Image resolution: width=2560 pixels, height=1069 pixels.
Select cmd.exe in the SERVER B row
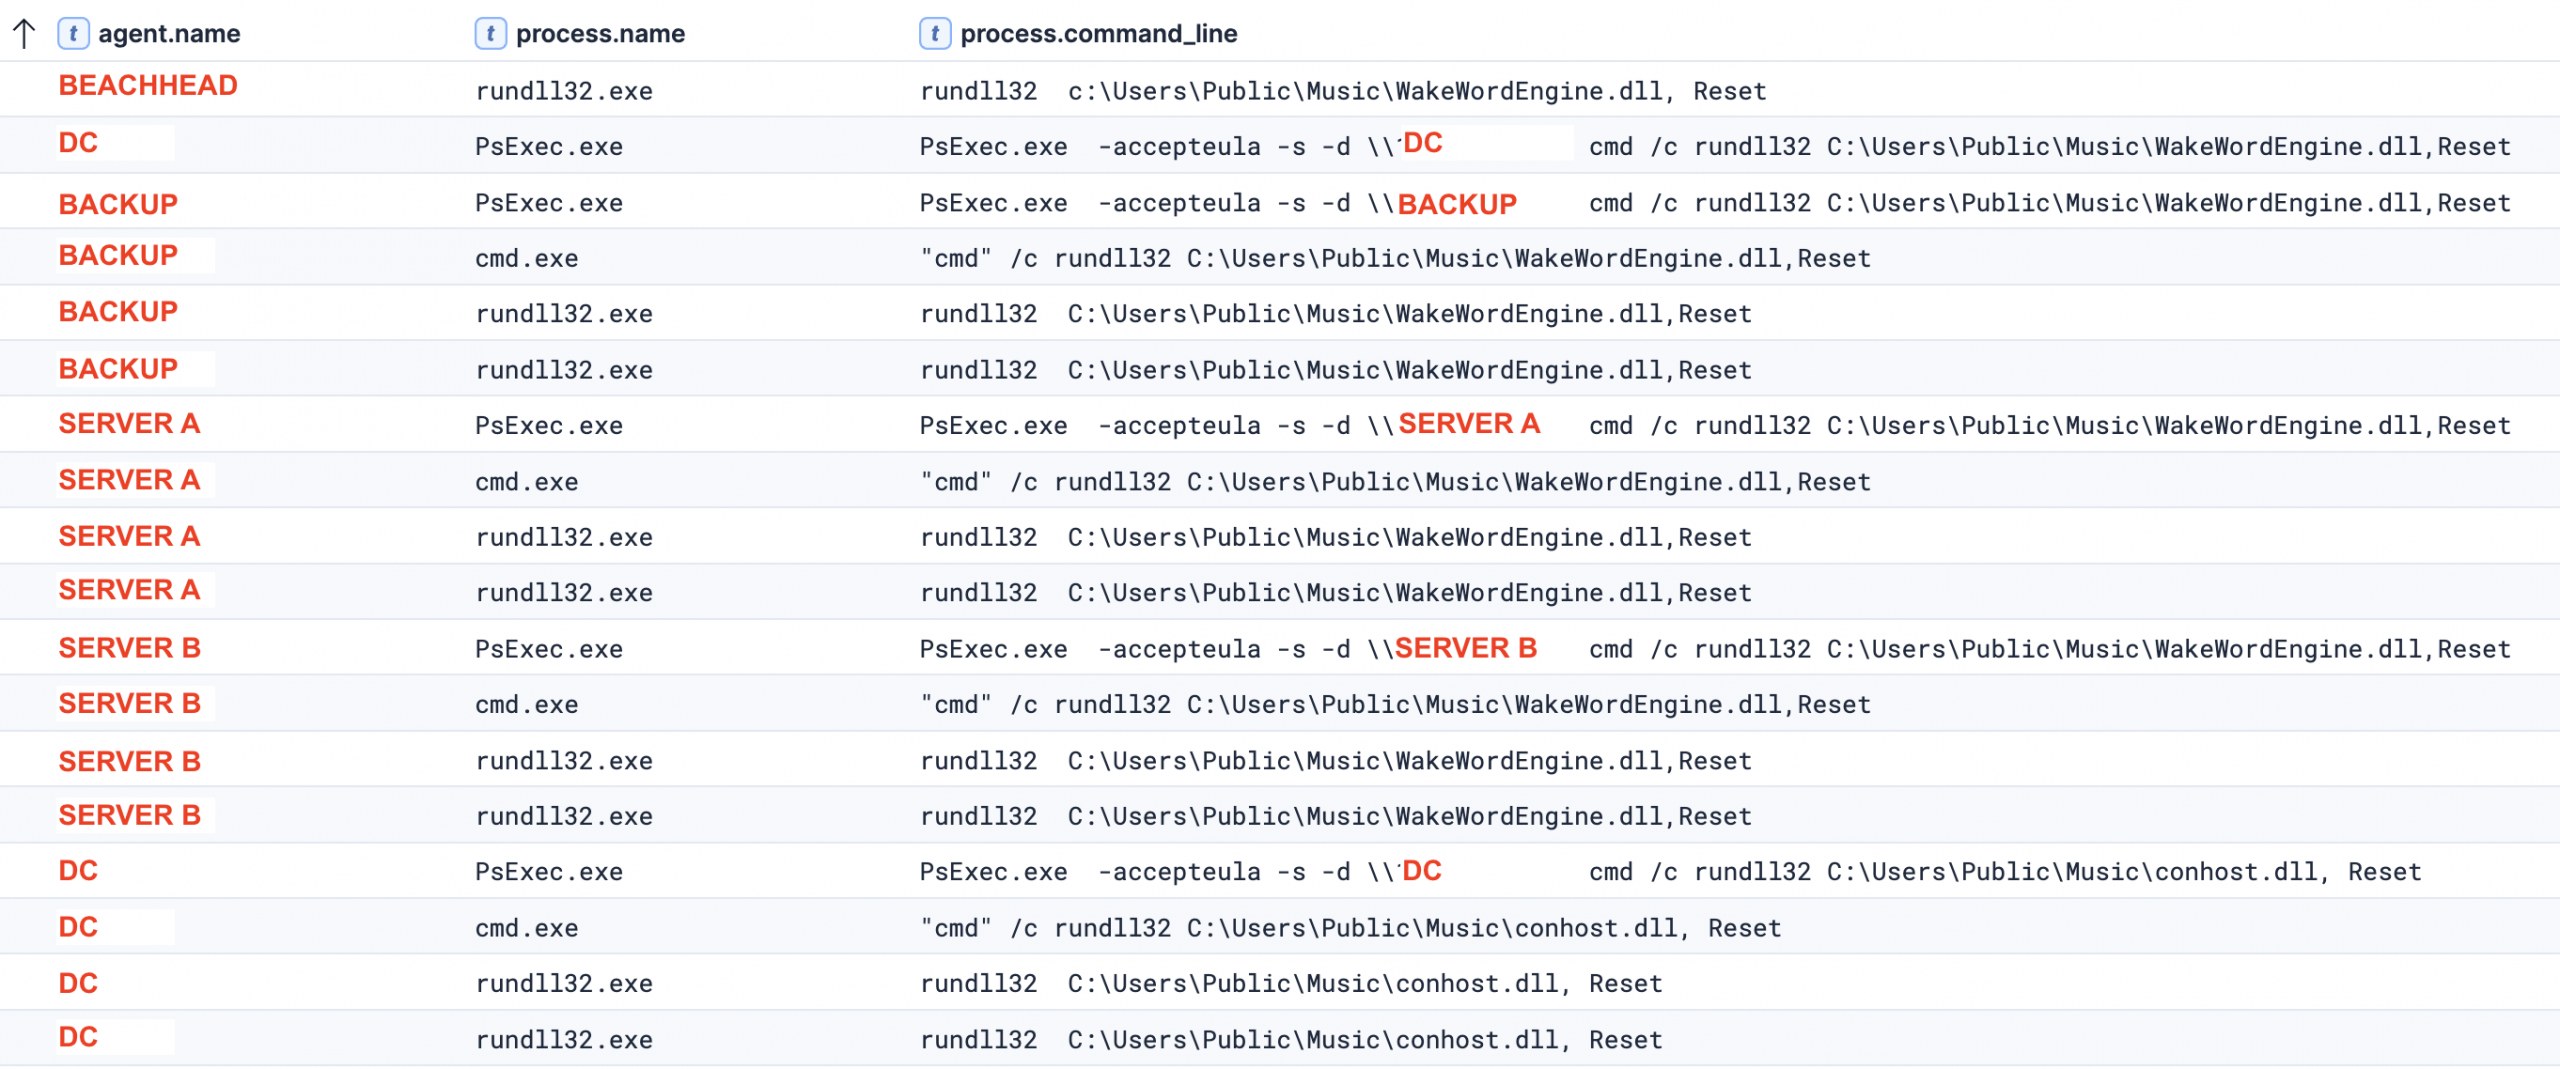527,706
